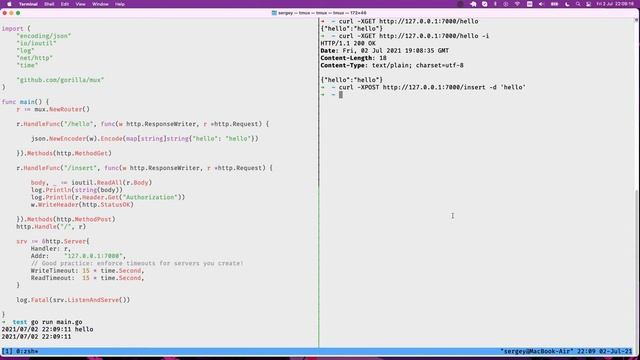Click the 'Good practice: enforce timeouts' comment
Viewport: 640px width, 360px height.
(x=137, y=263)
